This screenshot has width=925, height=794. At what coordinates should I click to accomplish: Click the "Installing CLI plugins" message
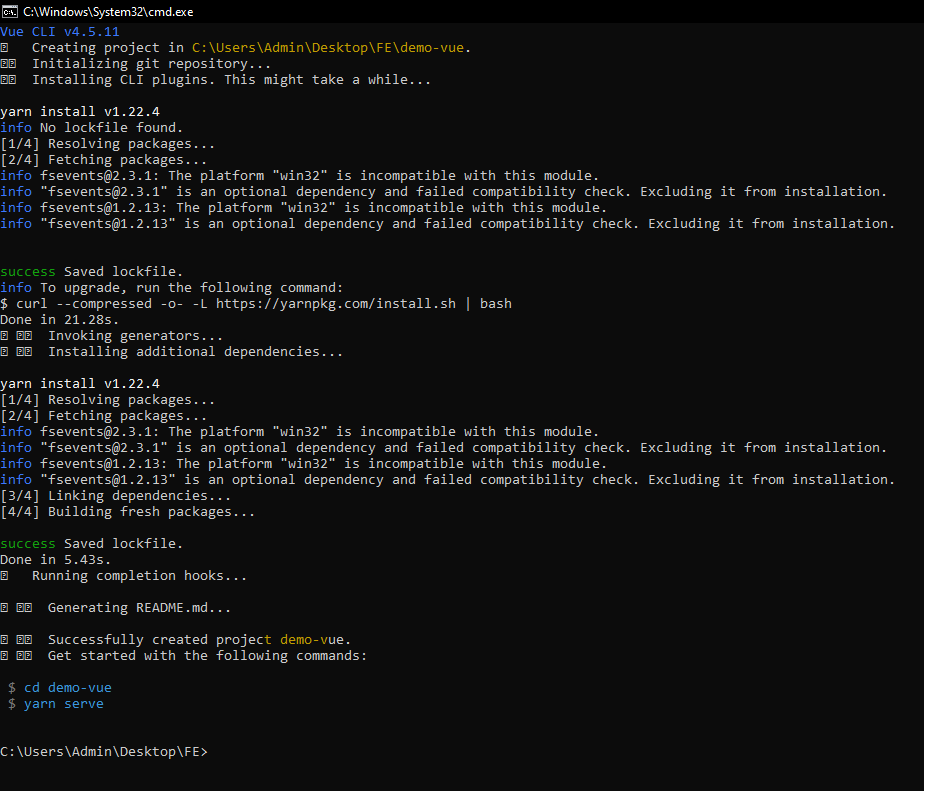pos(232,80)
